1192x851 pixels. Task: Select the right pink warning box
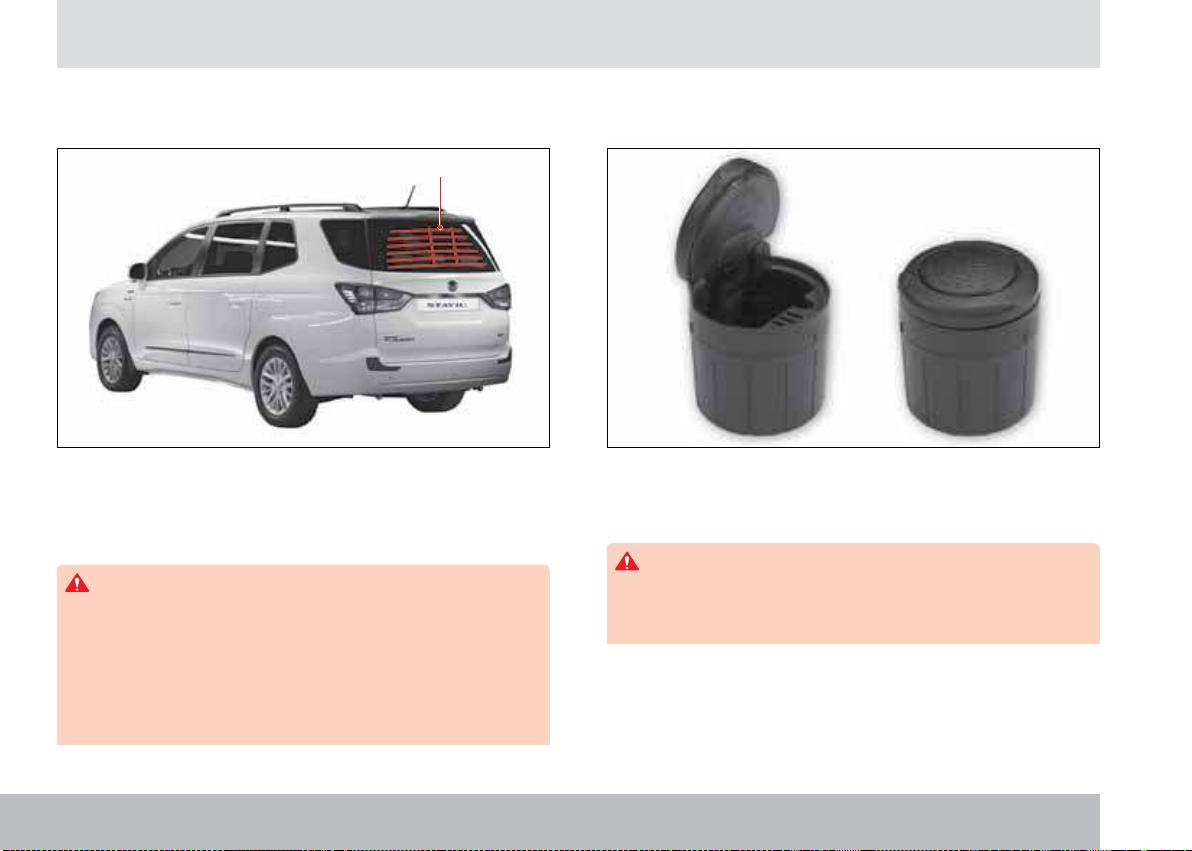(x=853, y=593)
